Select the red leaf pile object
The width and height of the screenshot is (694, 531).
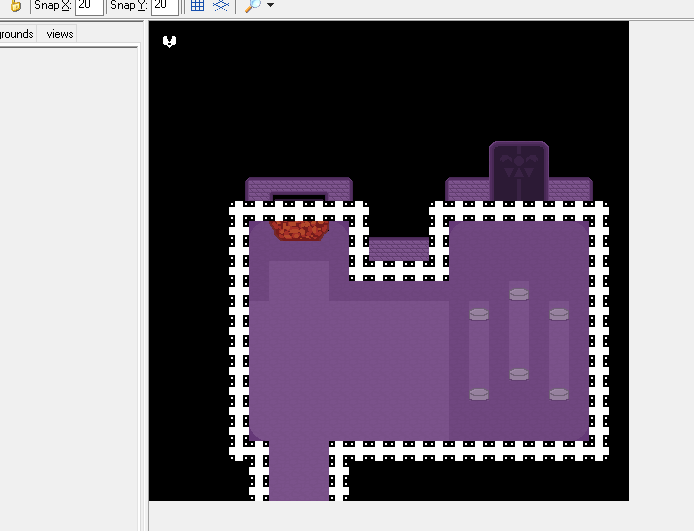pyautogui.click(x=299, y=231)
